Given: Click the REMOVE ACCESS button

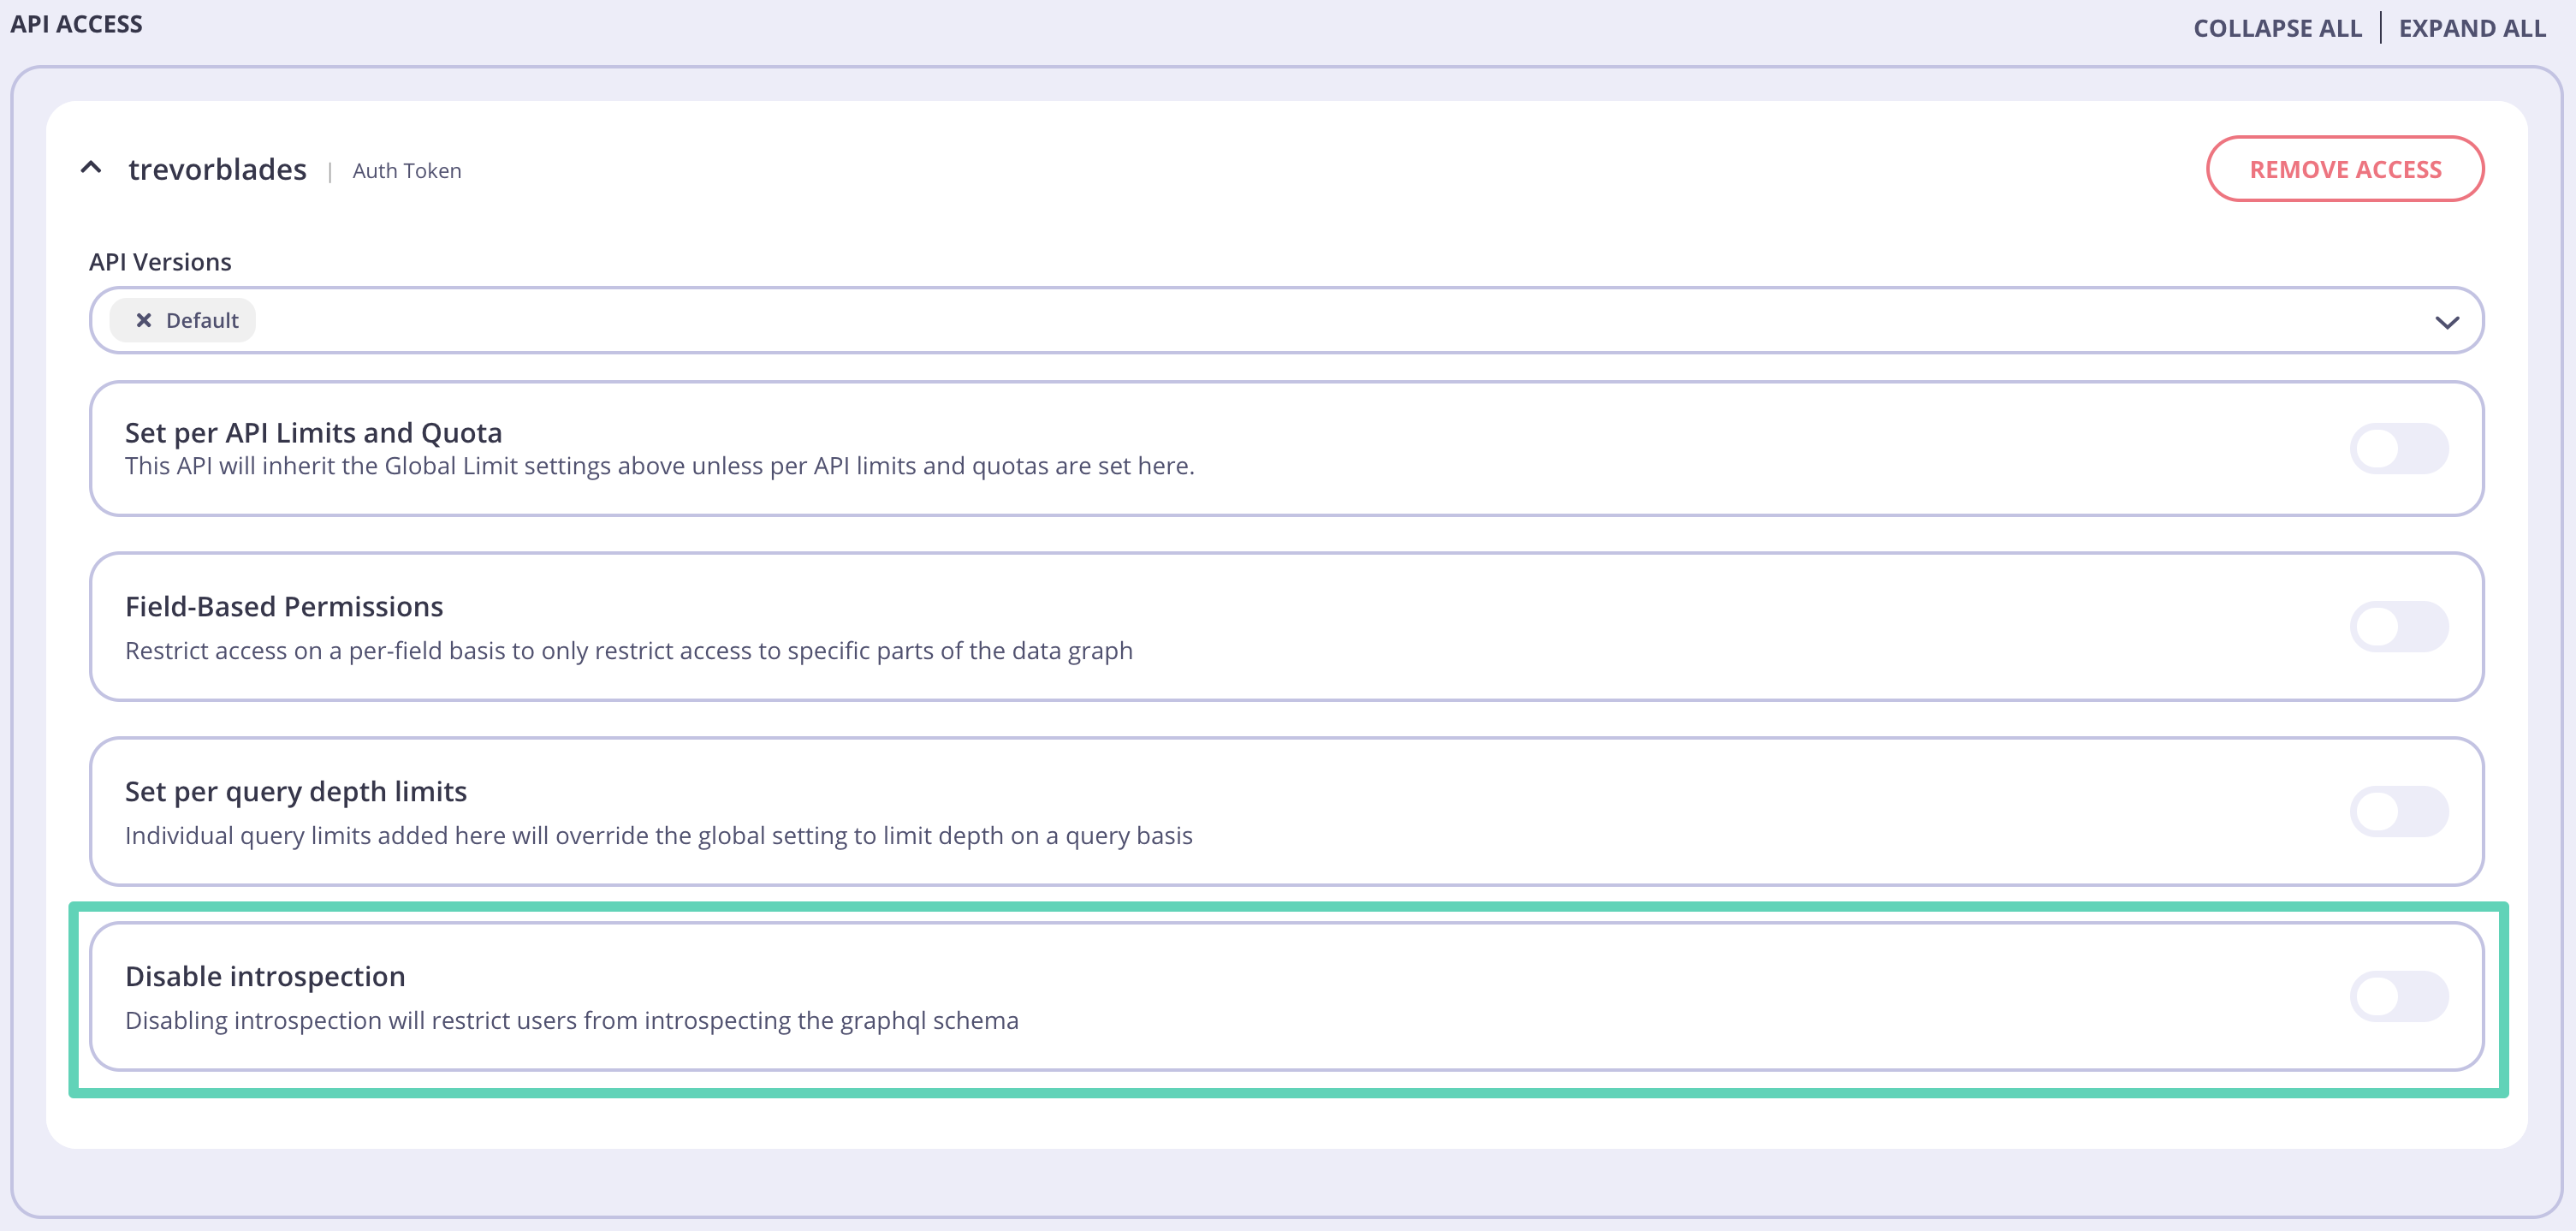Looking at the screenshot, I should 2345,169.
